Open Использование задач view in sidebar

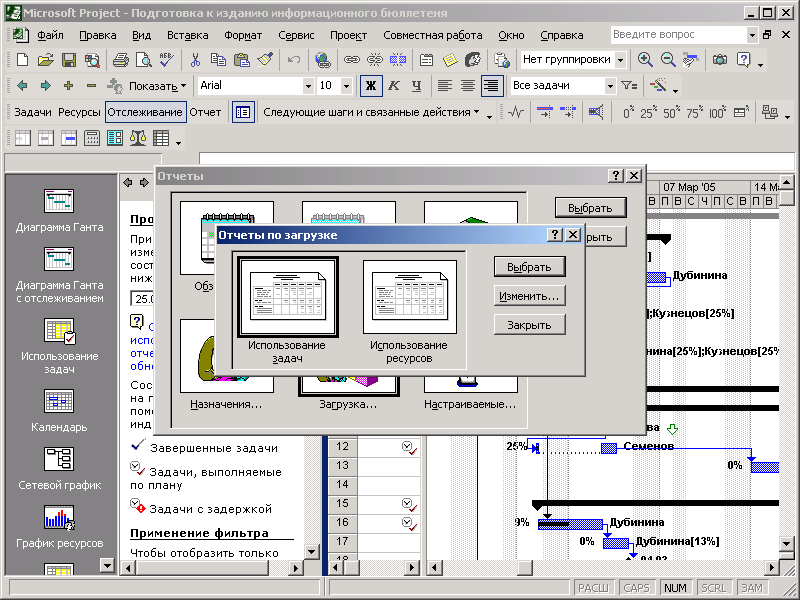point(59,346)
